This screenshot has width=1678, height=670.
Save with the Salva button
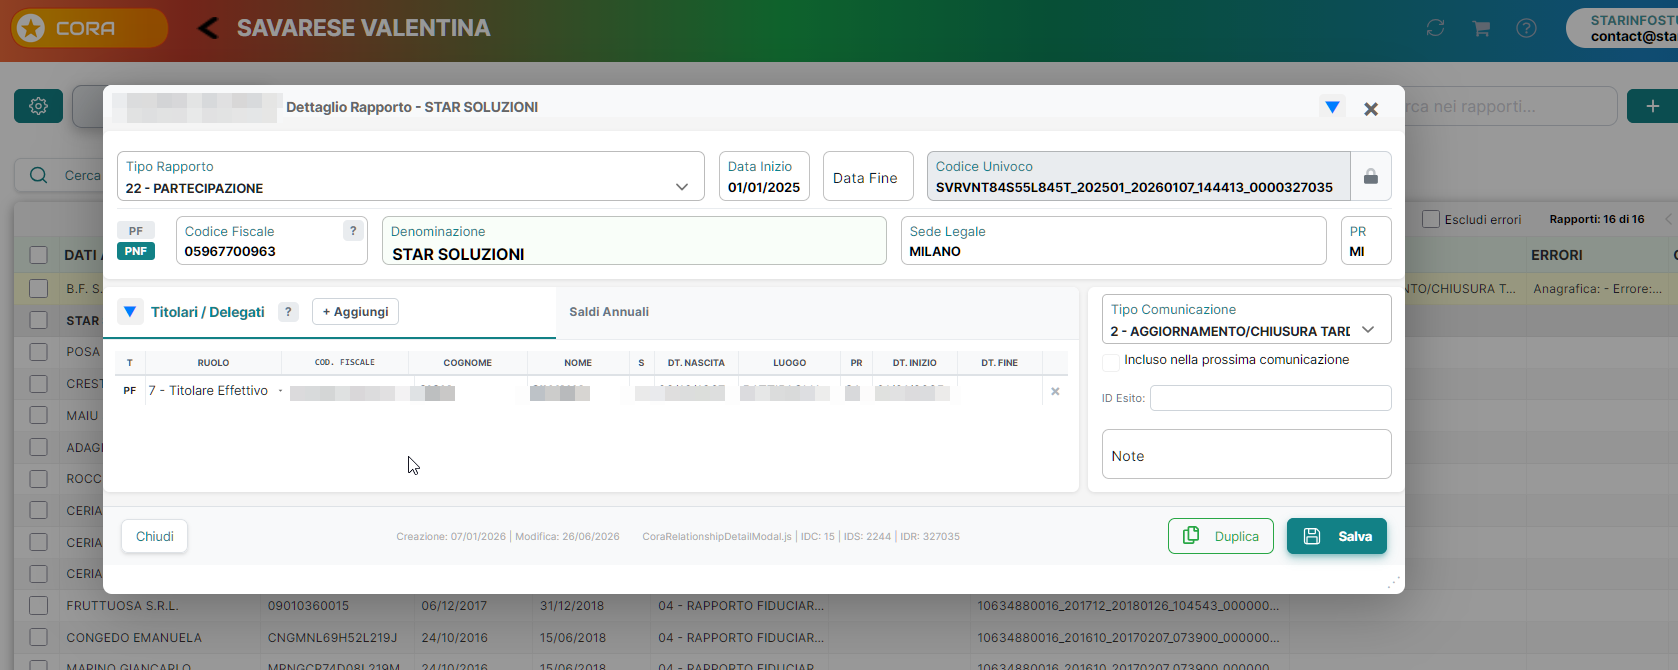point(1337,536)
